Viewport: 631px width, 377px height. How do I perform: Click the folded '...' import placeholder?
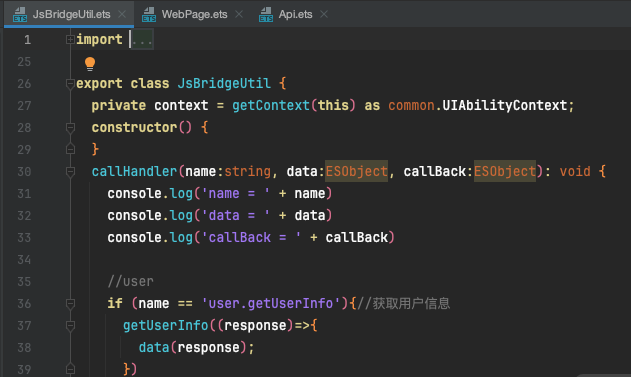(x=142, y=40)
